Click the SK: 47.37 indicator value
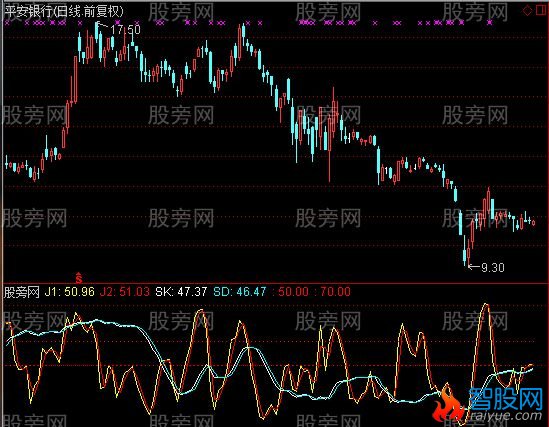The width and height of the screenshot is (549, 427). click(x=181, y=292)
